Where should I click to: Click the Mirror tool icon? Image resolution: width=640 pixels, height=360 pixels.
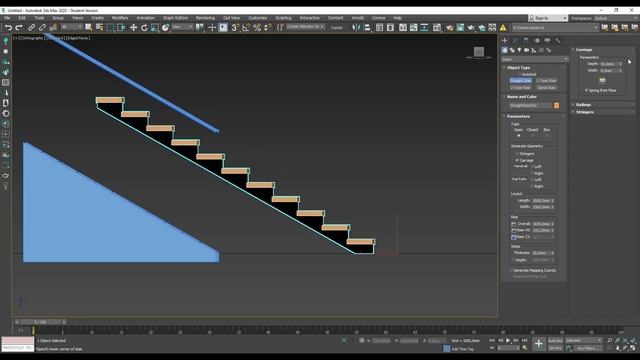pyautogui.click(x=356, y=28)
